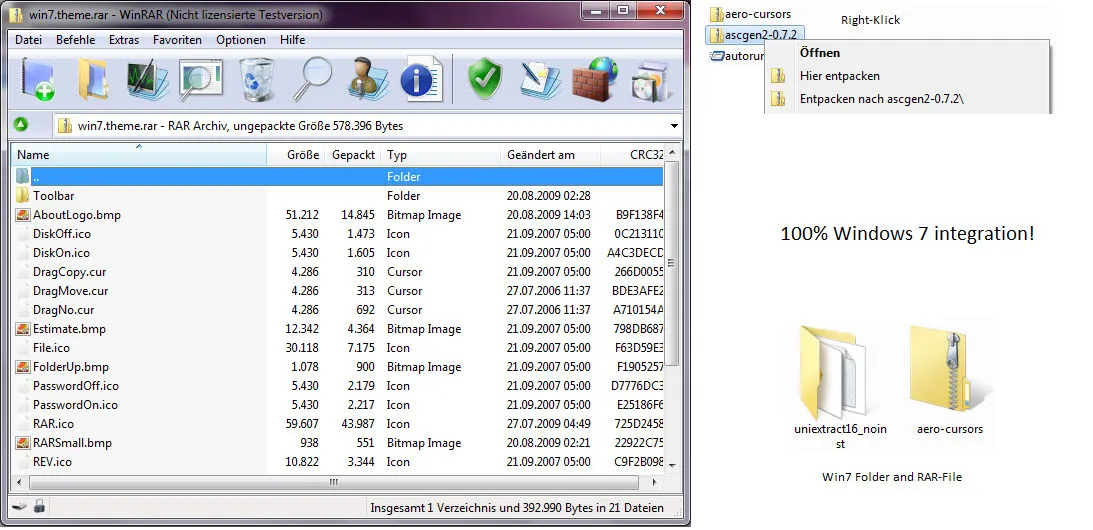Open the Befehle menu

click(76, 40)
